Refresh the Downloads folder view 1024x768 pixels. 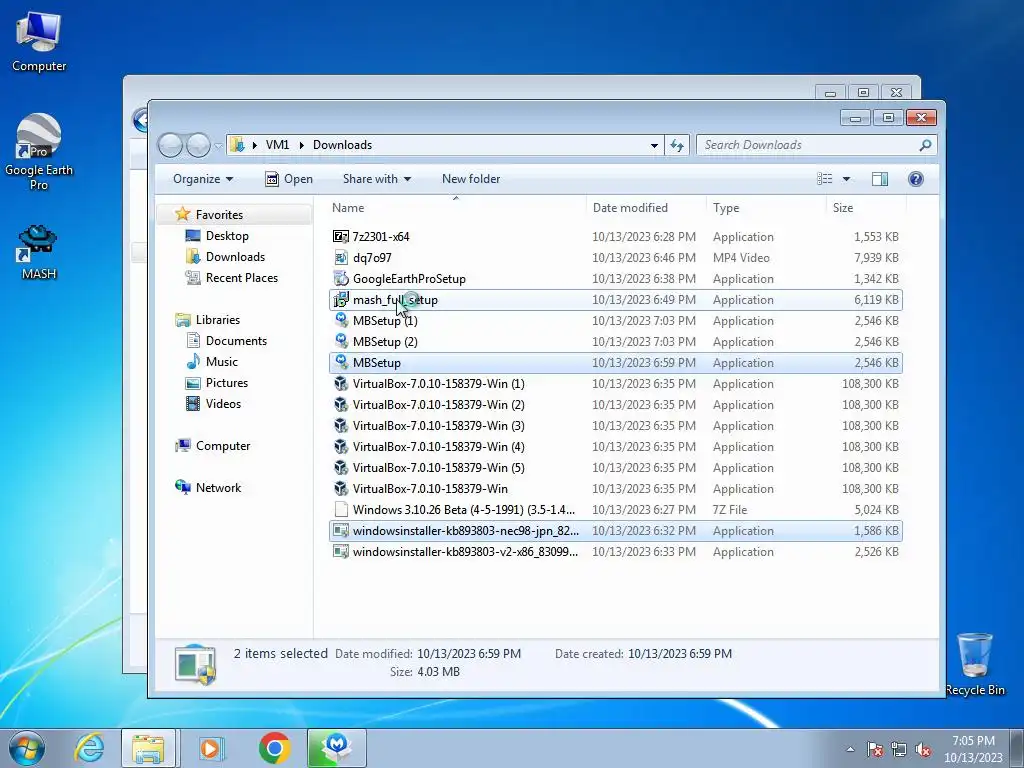677,145
